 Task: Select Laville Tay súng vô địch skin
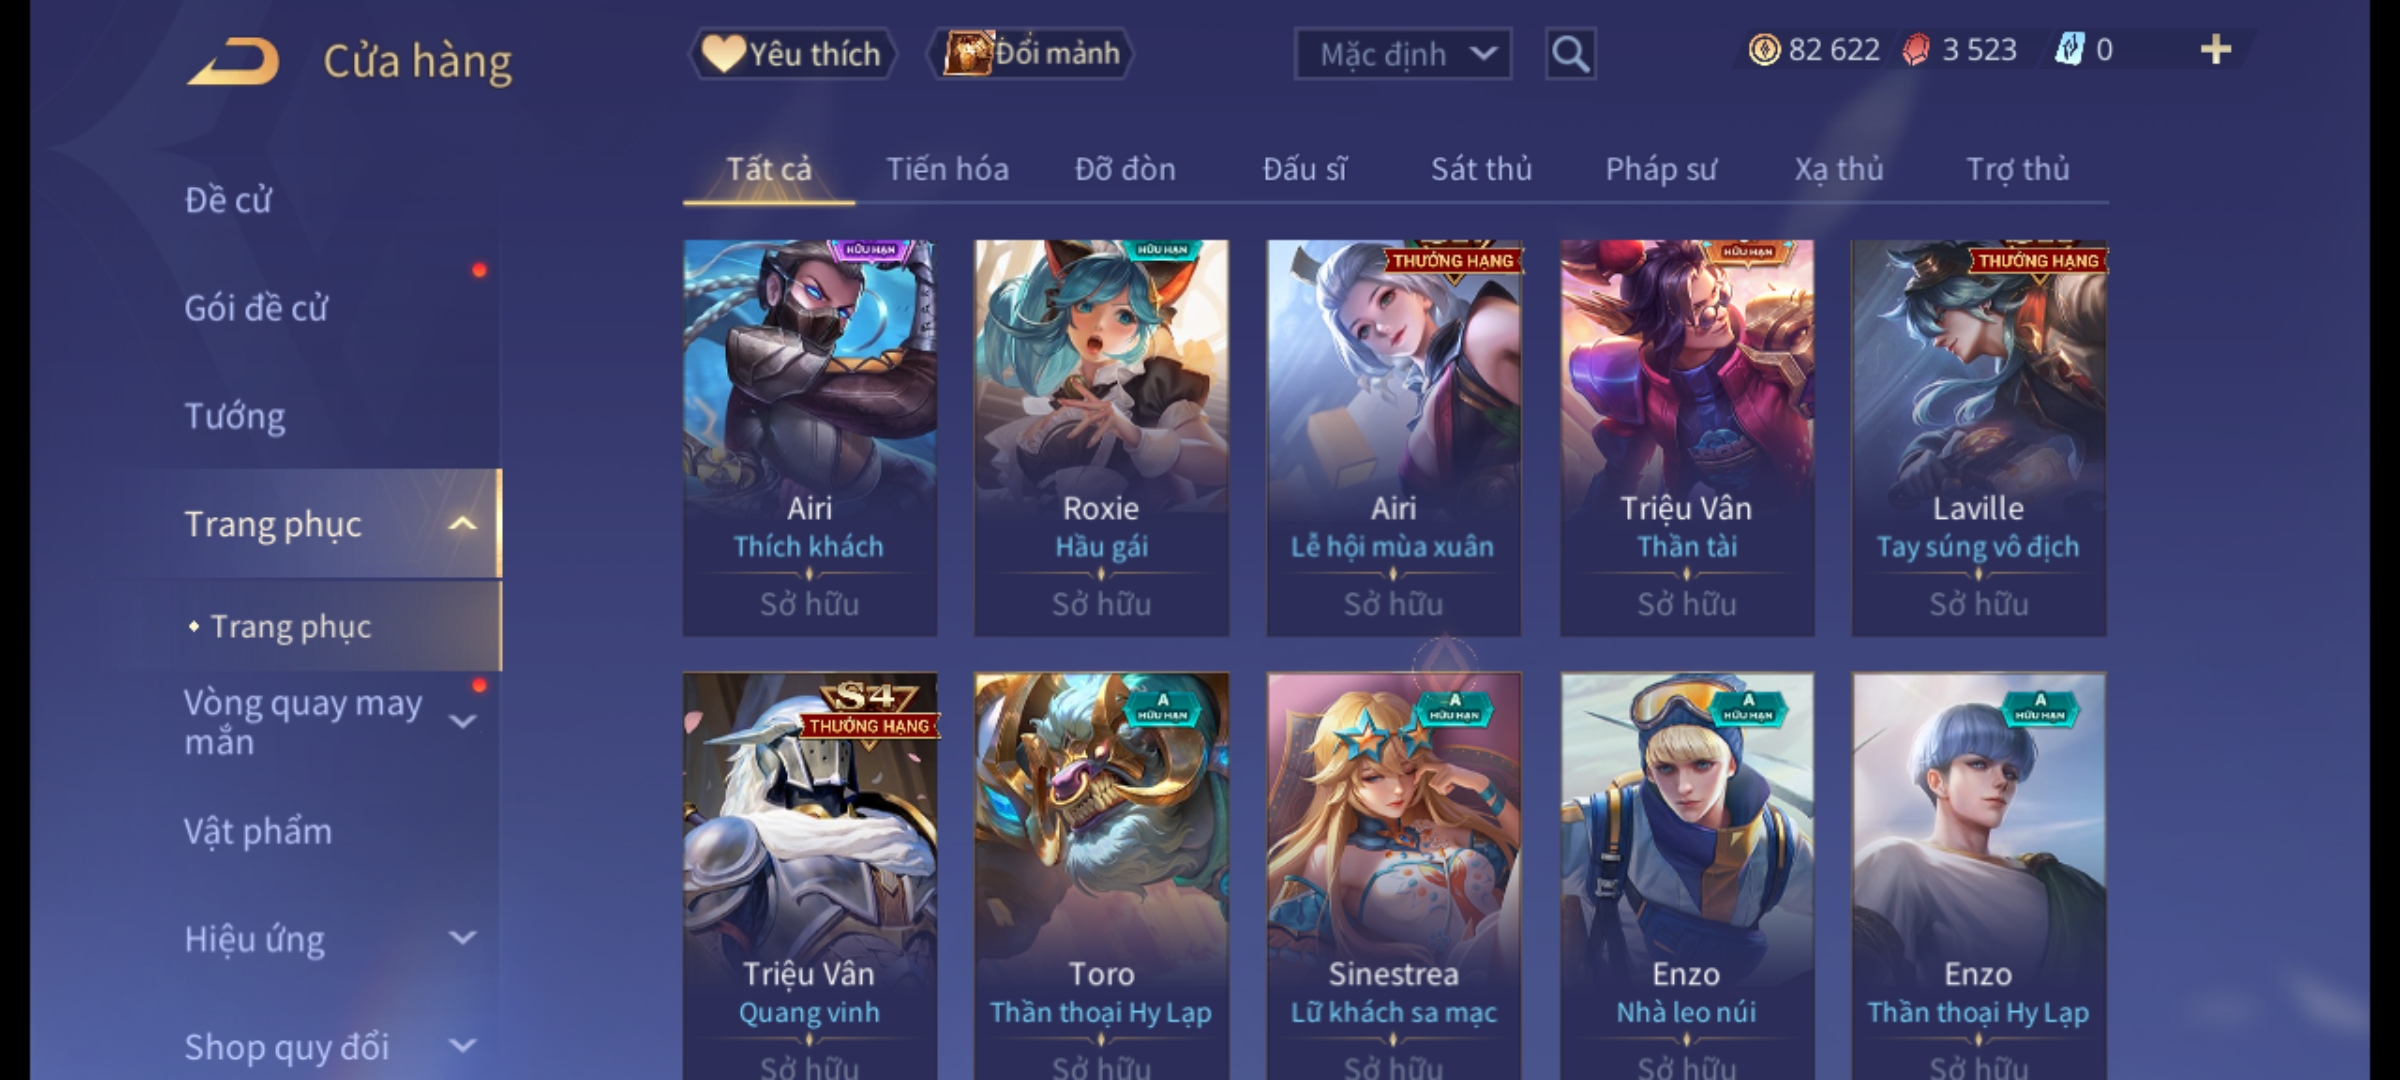[x=1978, y=438]
